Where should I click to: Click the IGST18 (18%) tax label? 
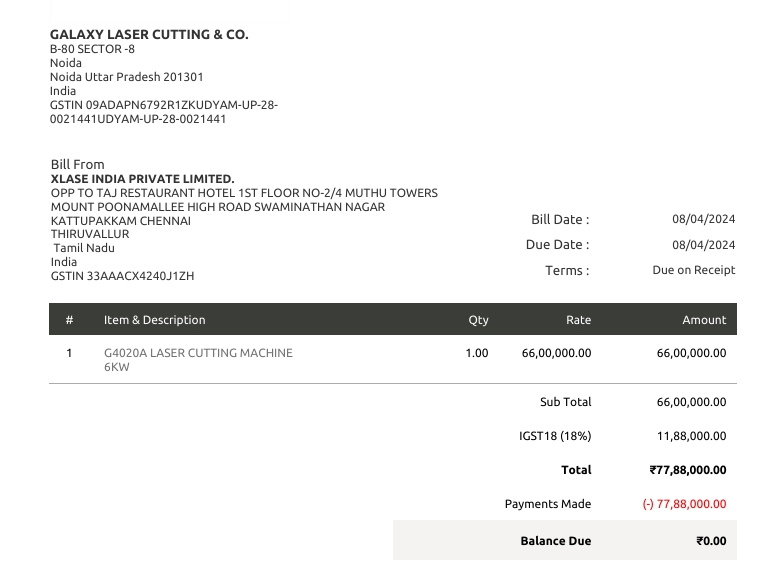point(549,436)
